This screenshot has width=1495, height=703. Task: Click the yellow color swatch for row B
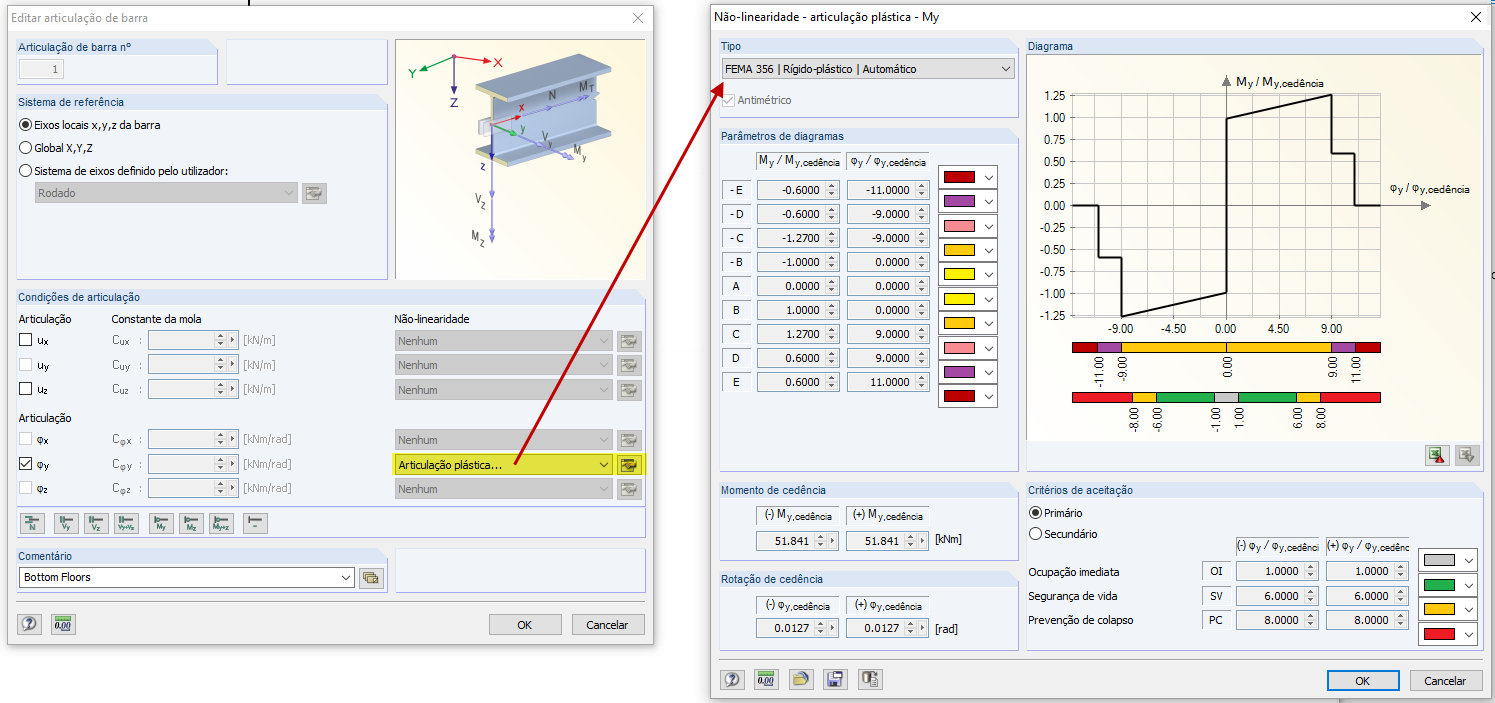tap(959, 299)
